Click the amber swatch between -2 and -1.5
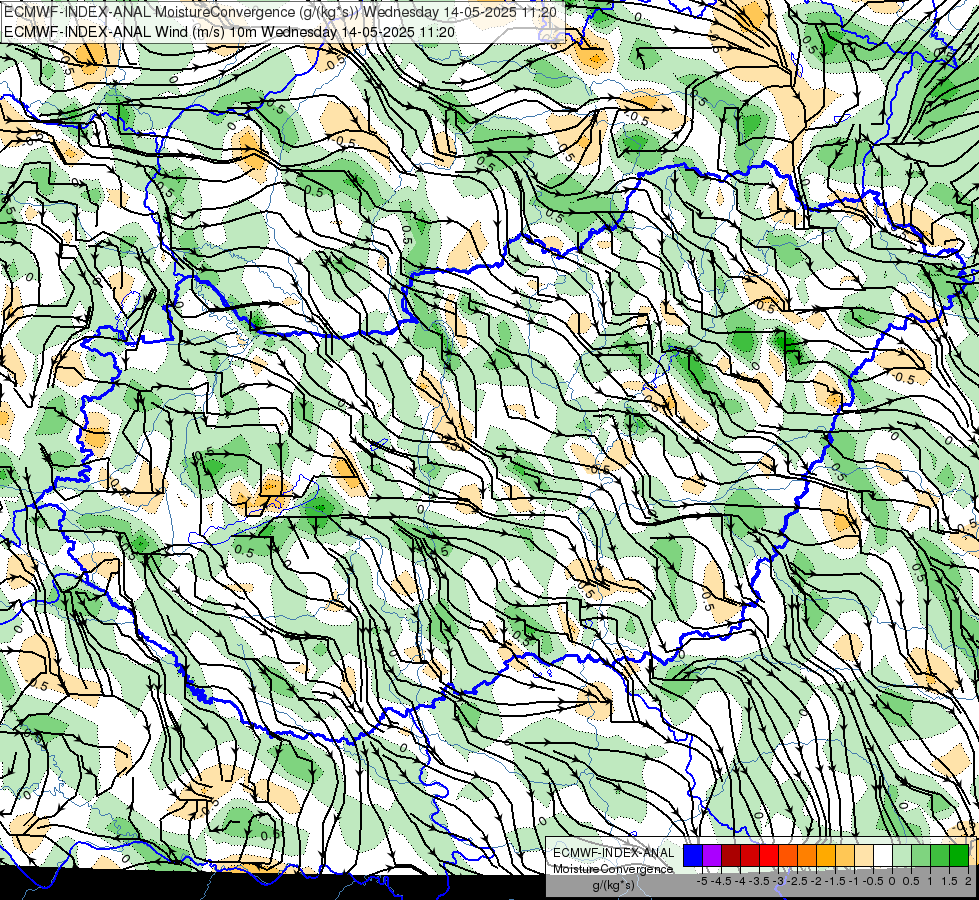 (826, 856)
